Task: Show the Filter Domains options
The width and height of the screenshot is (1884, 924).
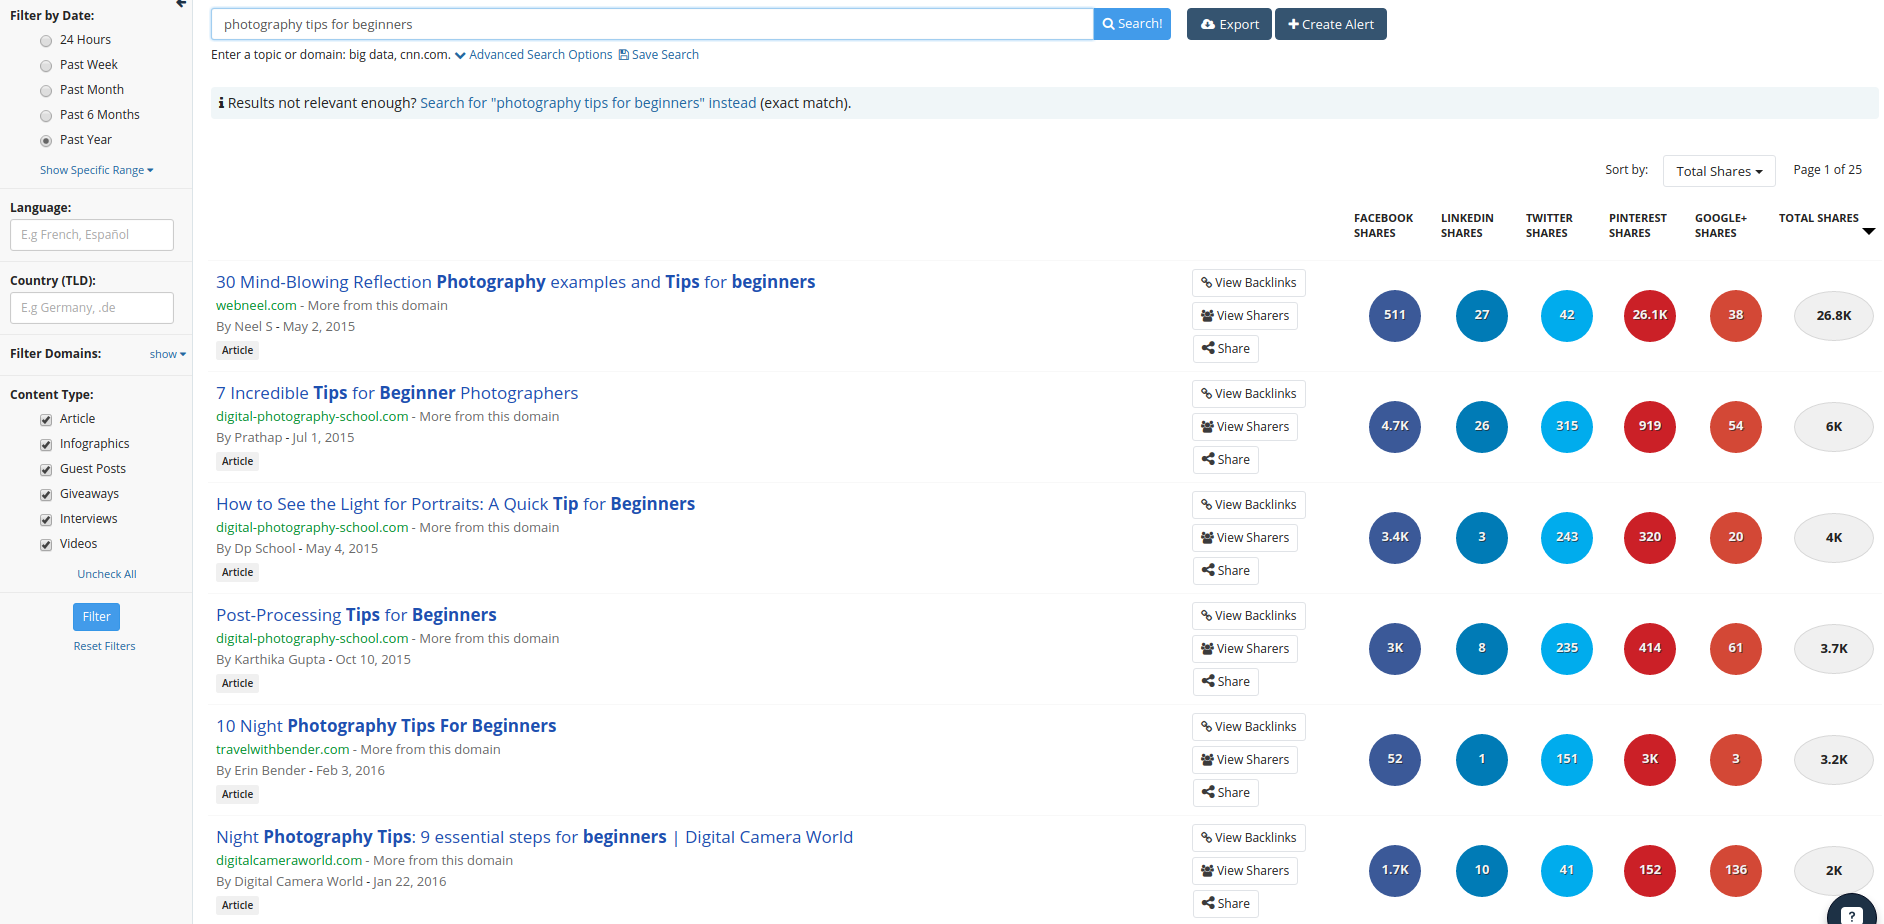Action: tap(167, 354)
